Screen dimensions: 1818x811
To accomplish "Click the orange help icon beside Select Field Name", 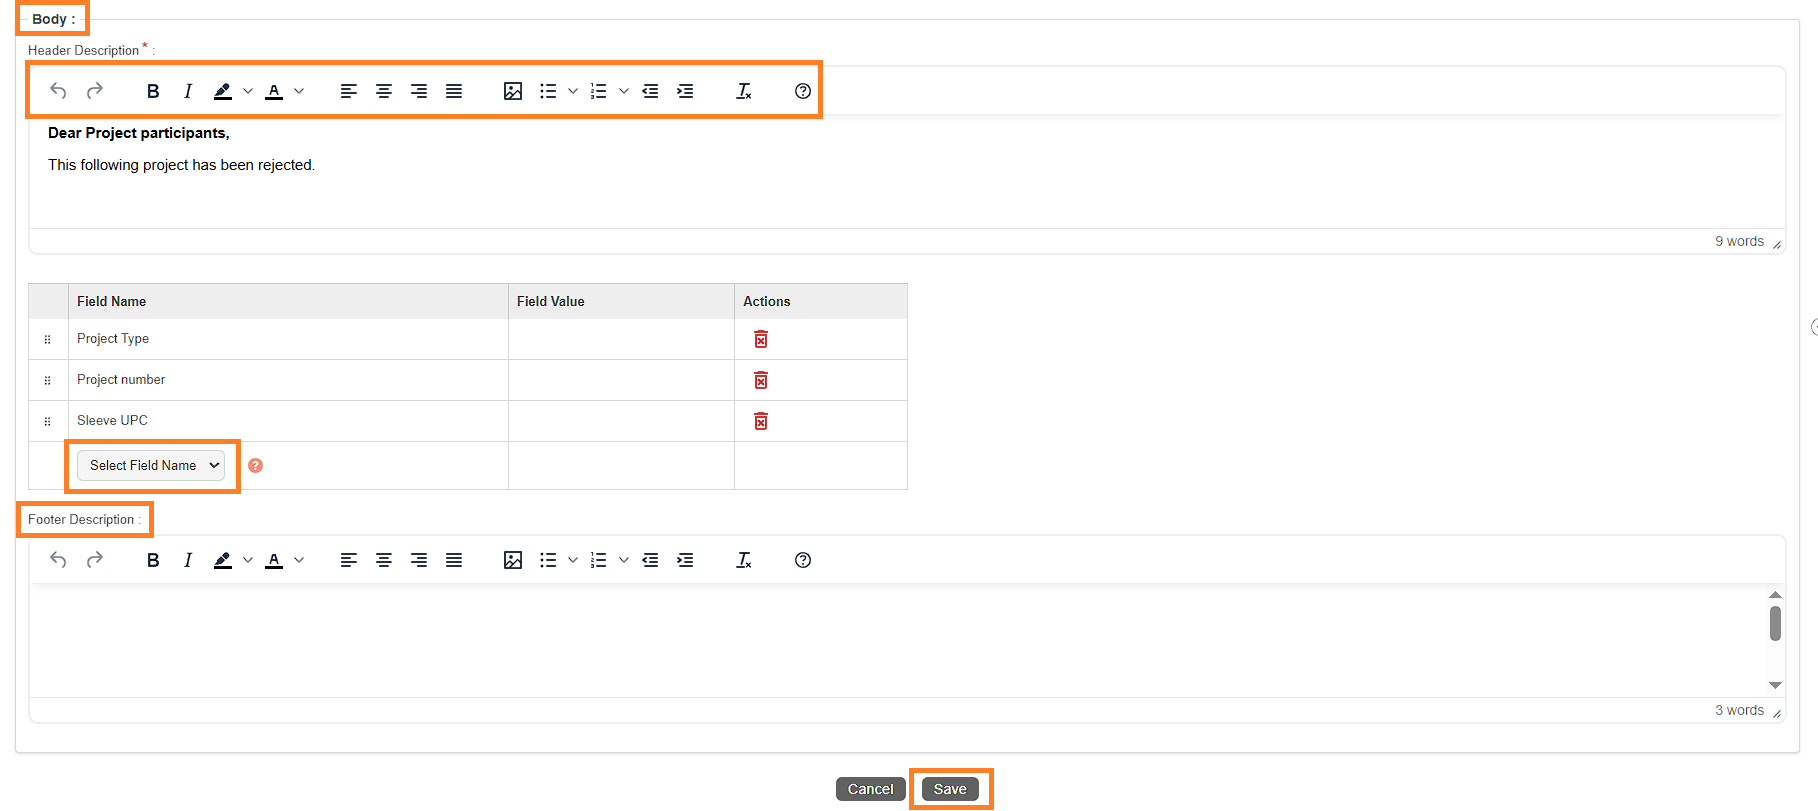I will 255,465.
